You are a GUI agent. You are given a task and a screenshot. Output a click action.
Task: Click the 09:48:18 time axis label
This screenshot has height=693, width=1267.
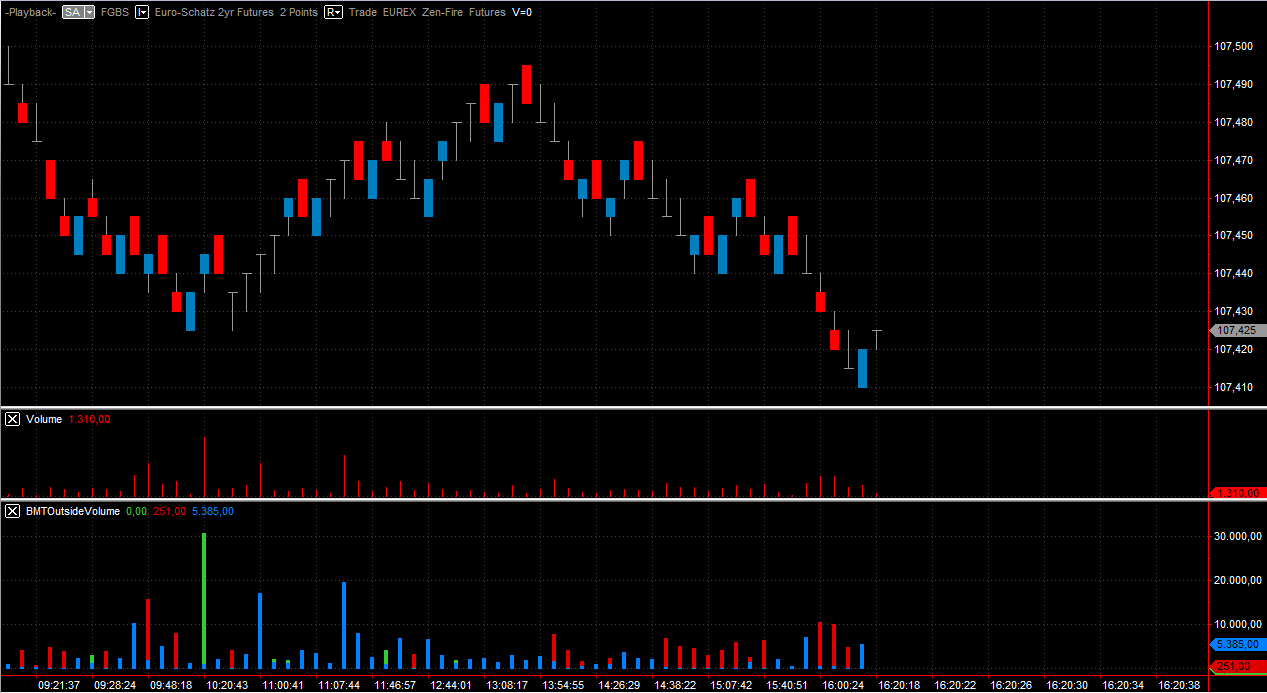(x=171, y=685)
